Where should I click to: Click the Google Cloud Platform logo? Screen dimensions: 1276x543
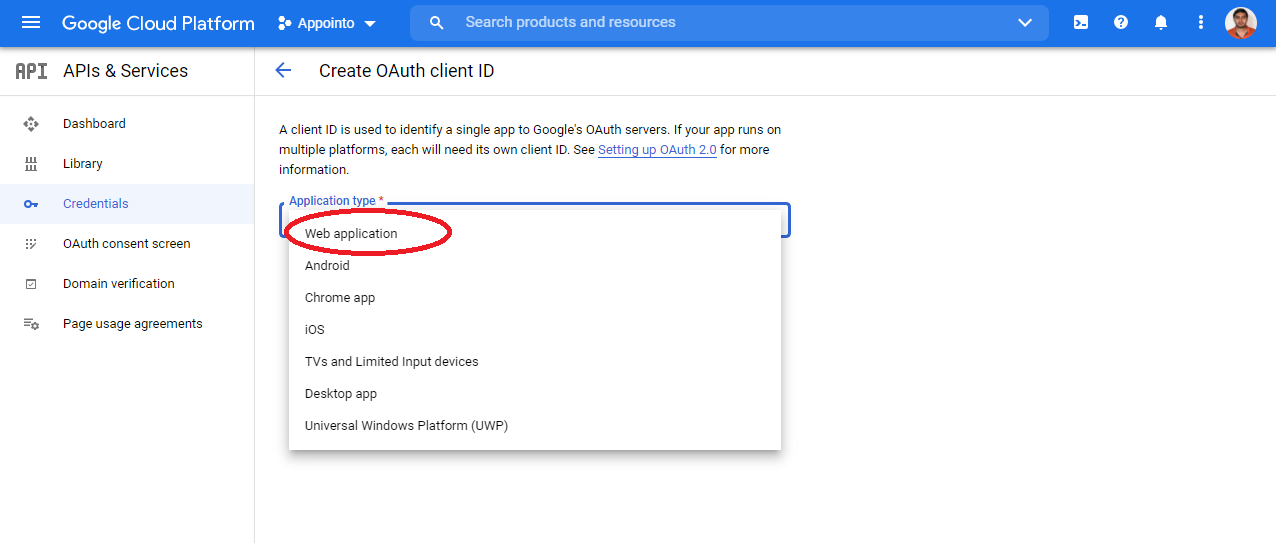(158, 23)
